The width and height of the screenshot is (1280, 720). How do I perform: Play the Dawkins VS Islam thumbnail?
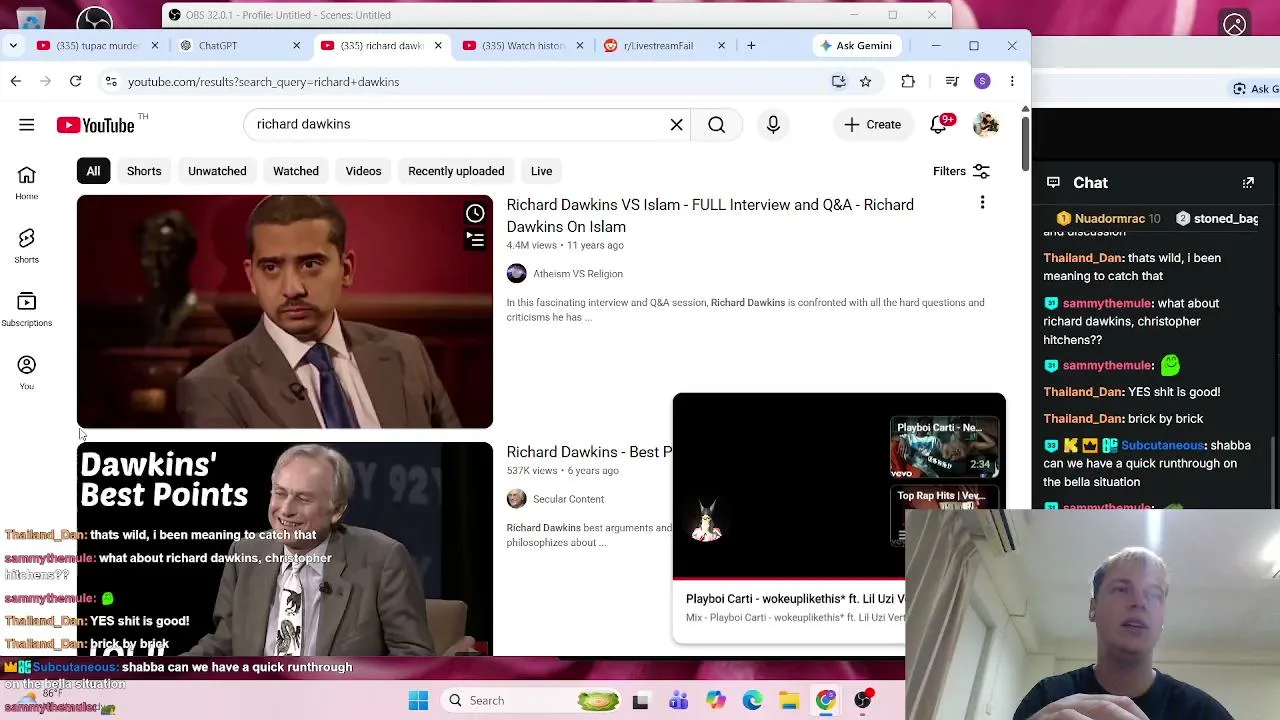tap(285, 311)
